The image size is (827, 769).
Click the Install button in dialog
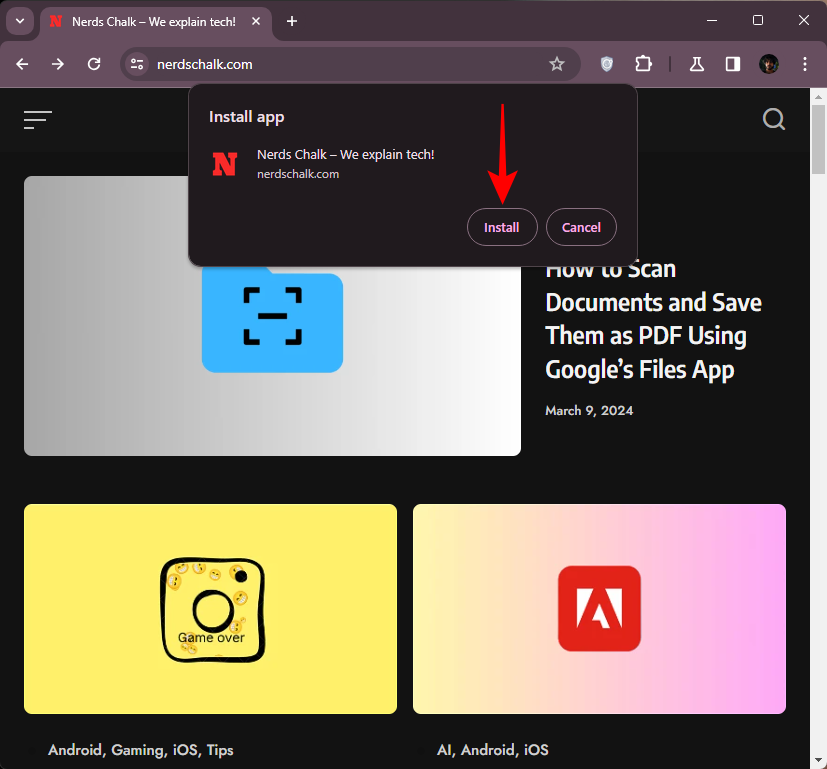point(501,227)
